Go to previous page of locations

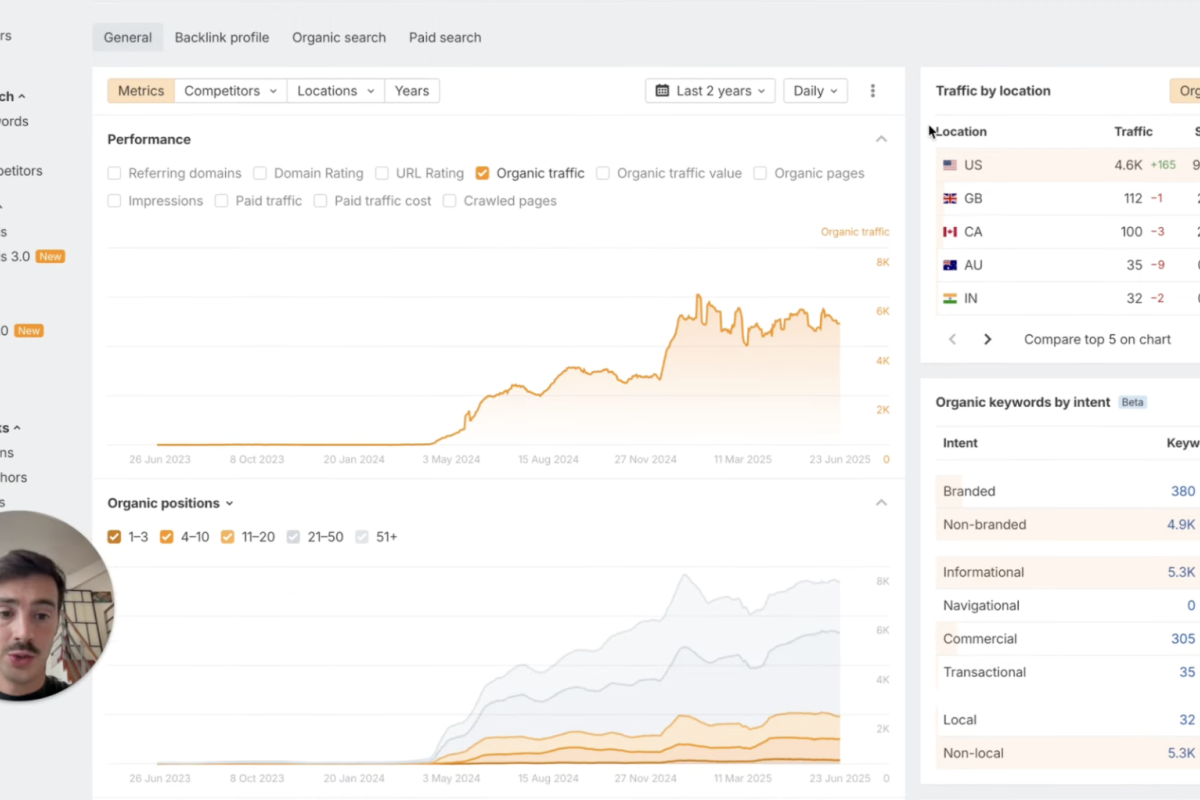tap(952, 339)
